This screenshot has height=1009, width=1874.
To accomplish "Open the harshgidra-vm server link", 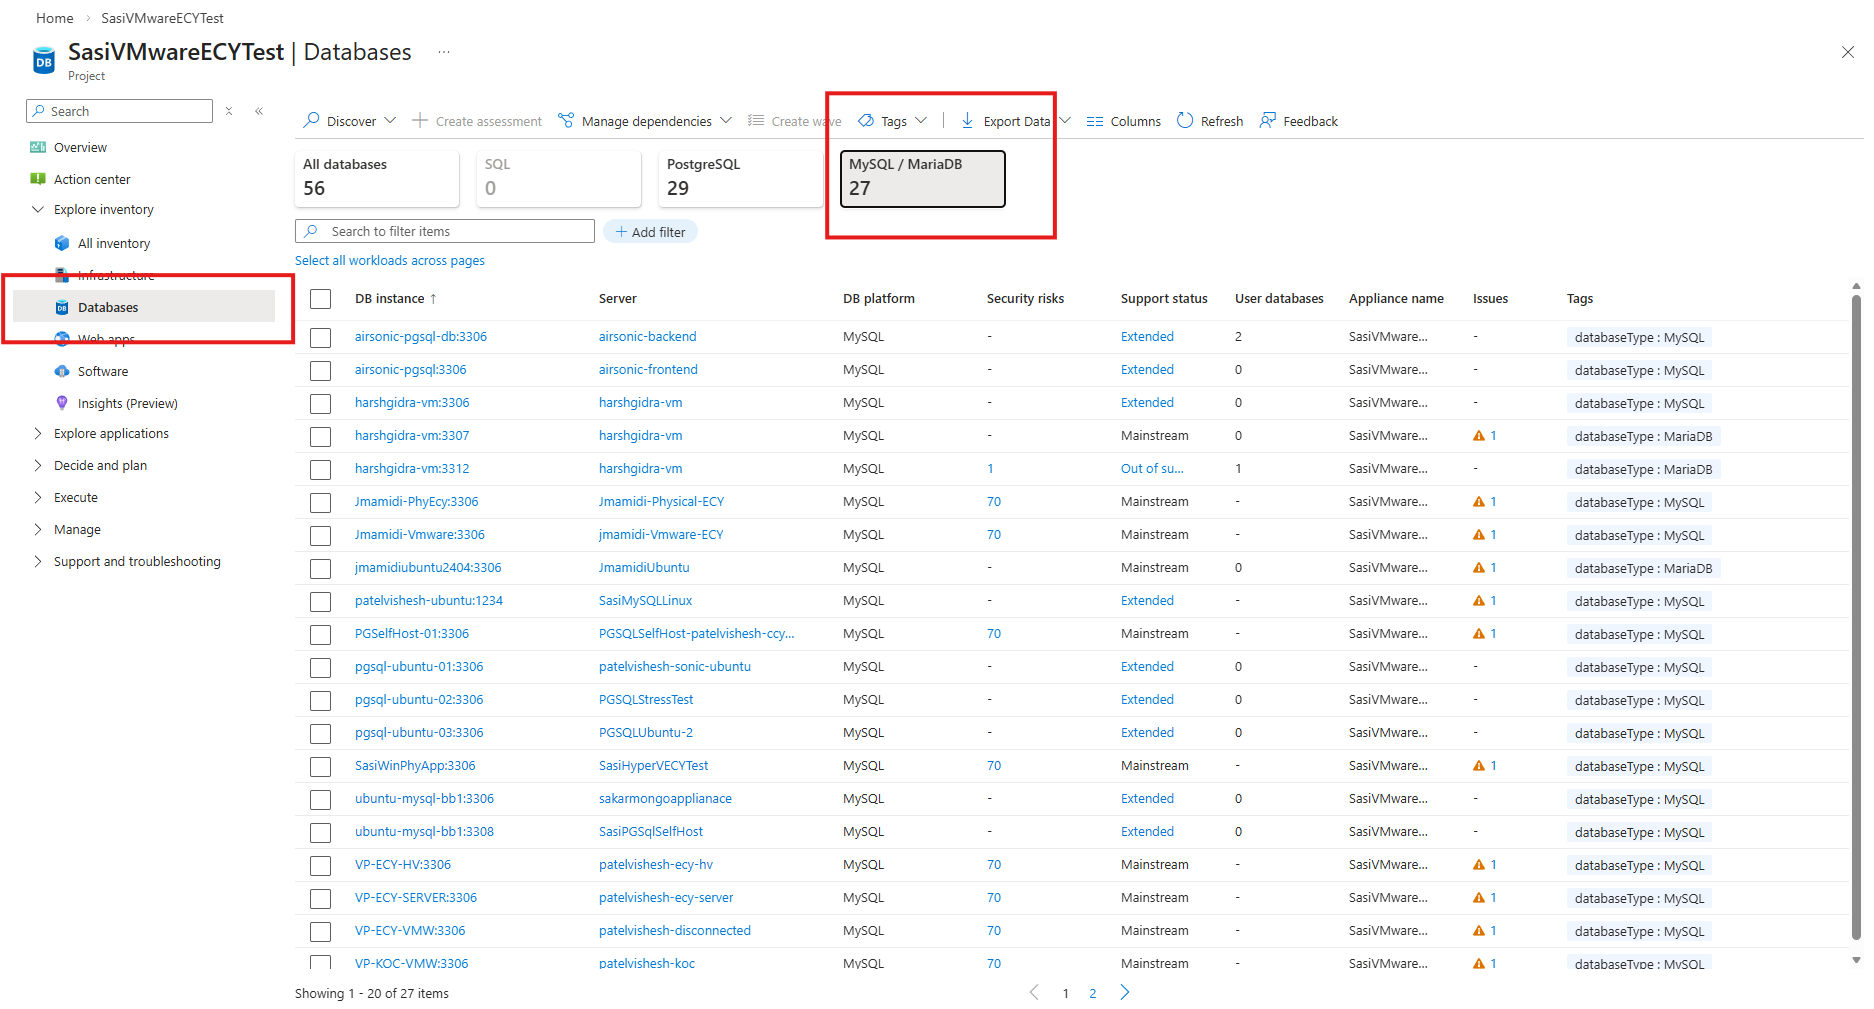I will pyautogui.click(x=640, y=402).
